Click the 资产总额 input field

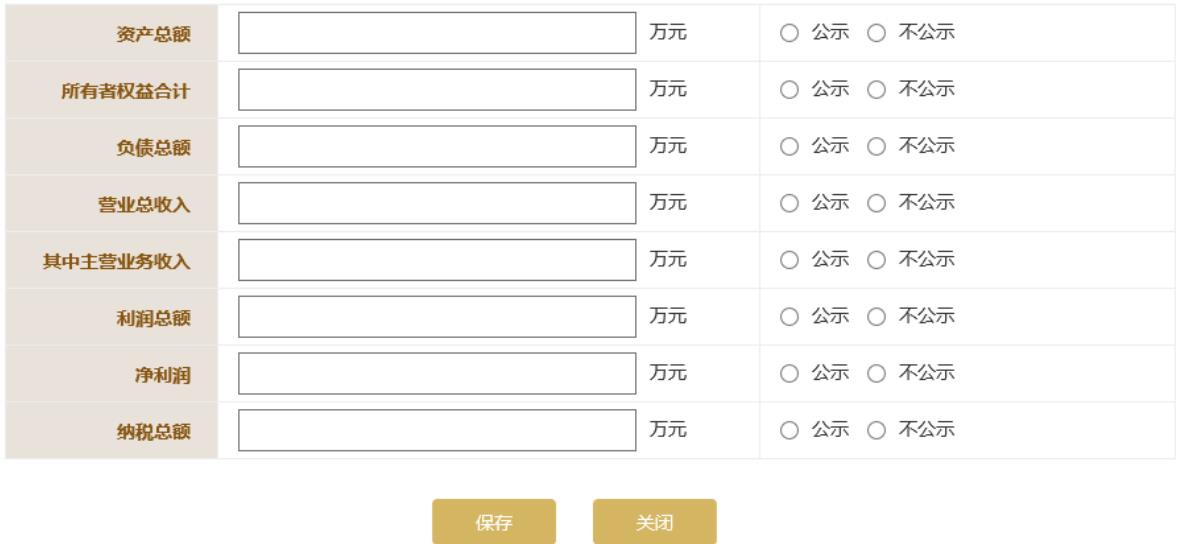(x=437, y=33)
